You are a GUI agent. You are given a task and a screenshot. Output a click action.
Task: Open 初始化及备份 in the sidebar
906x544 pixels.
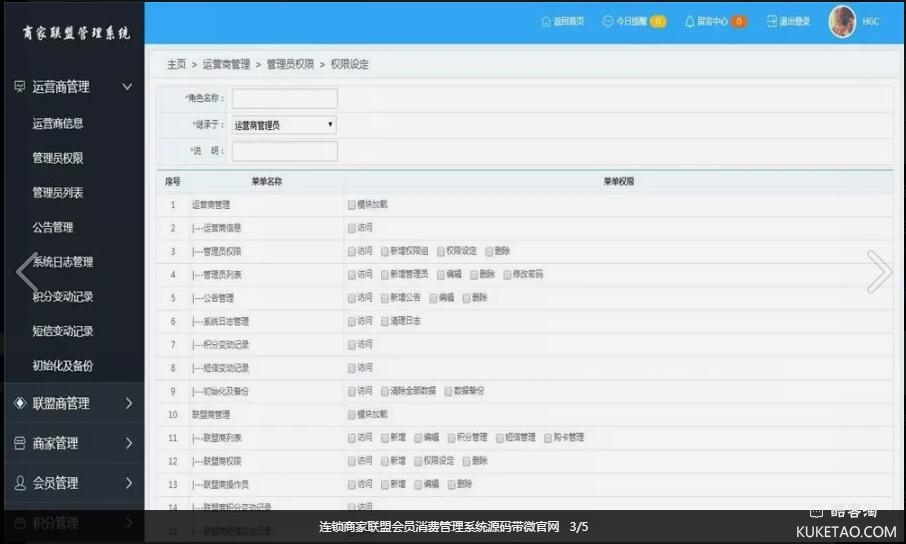click(x=63, y=366)
